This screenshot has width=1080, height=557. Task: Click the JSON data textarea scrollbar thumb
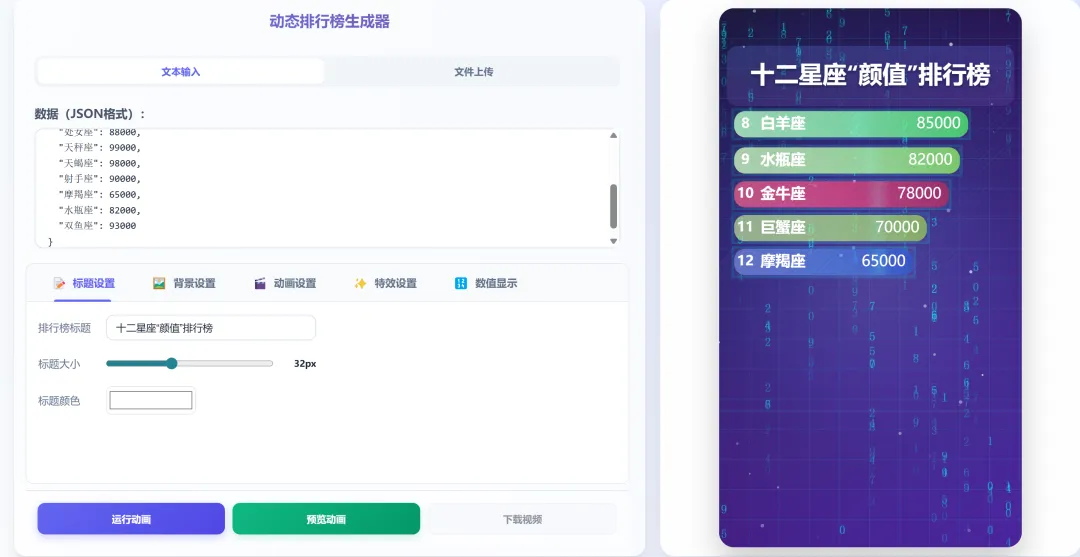pyautogui.click(x=613, y=206)
